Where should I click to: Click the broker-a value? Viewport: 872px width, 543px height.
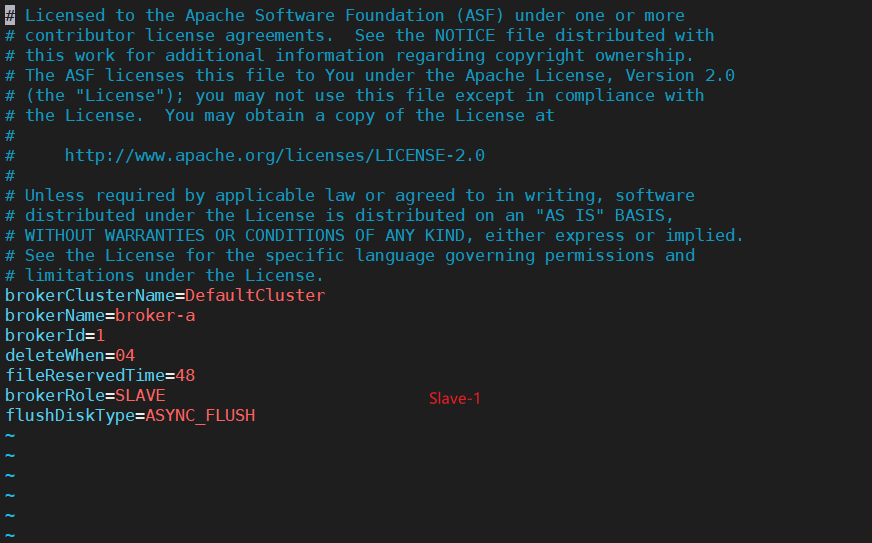(x=155, y=315)
